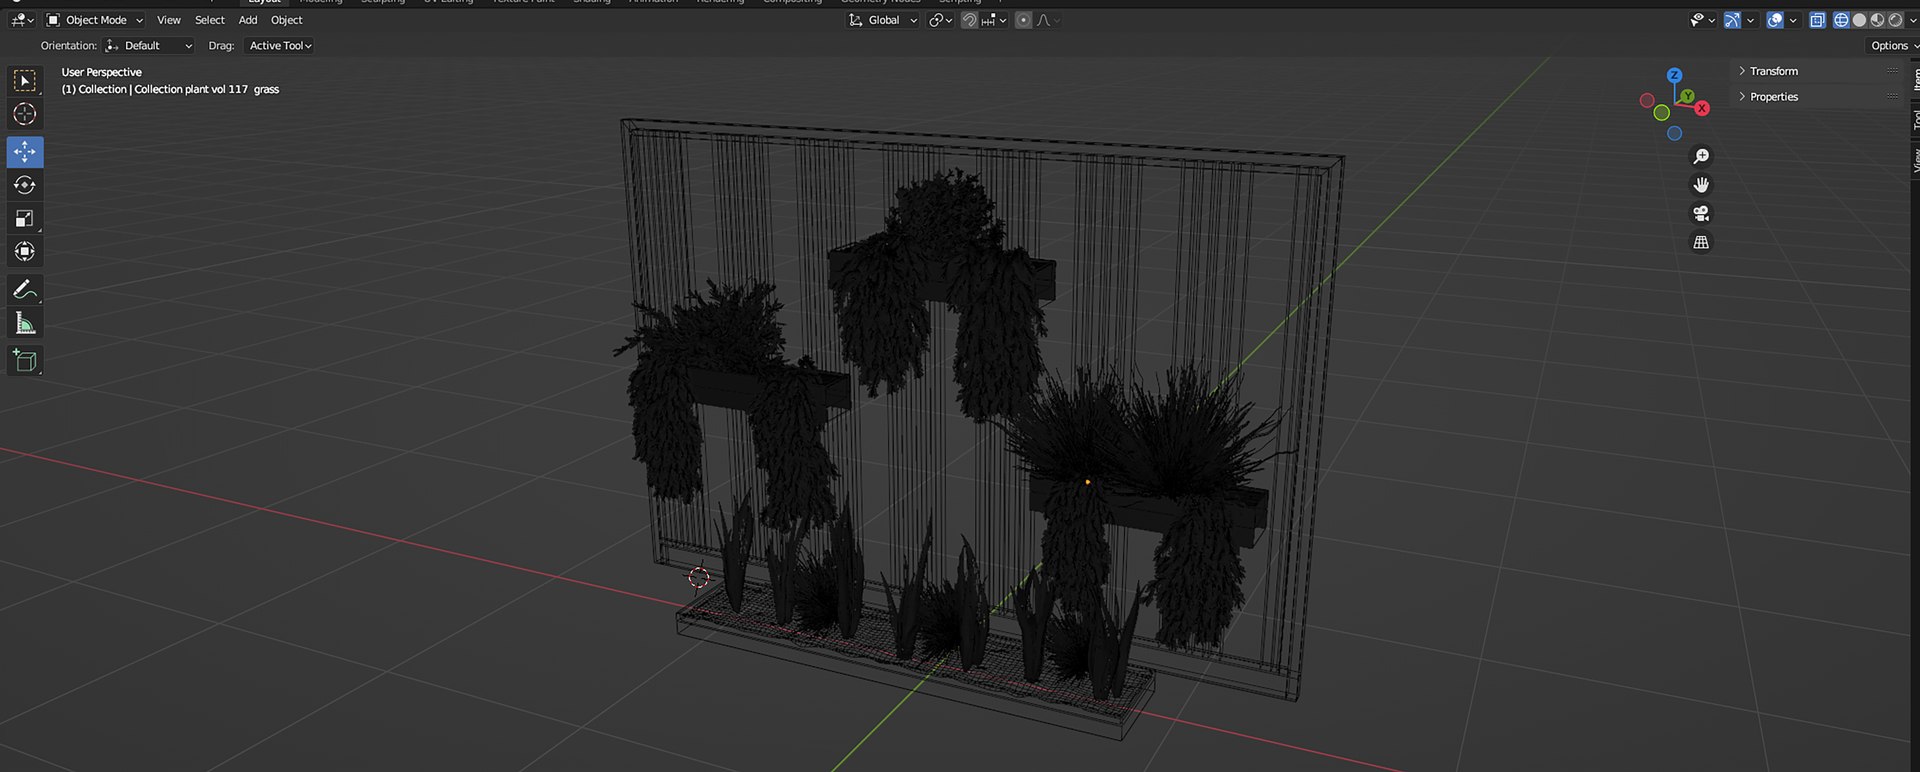The image size is (1920, 772).
Task: Toggle camera view with camera icon
Action: click(x=1701, y=214)
